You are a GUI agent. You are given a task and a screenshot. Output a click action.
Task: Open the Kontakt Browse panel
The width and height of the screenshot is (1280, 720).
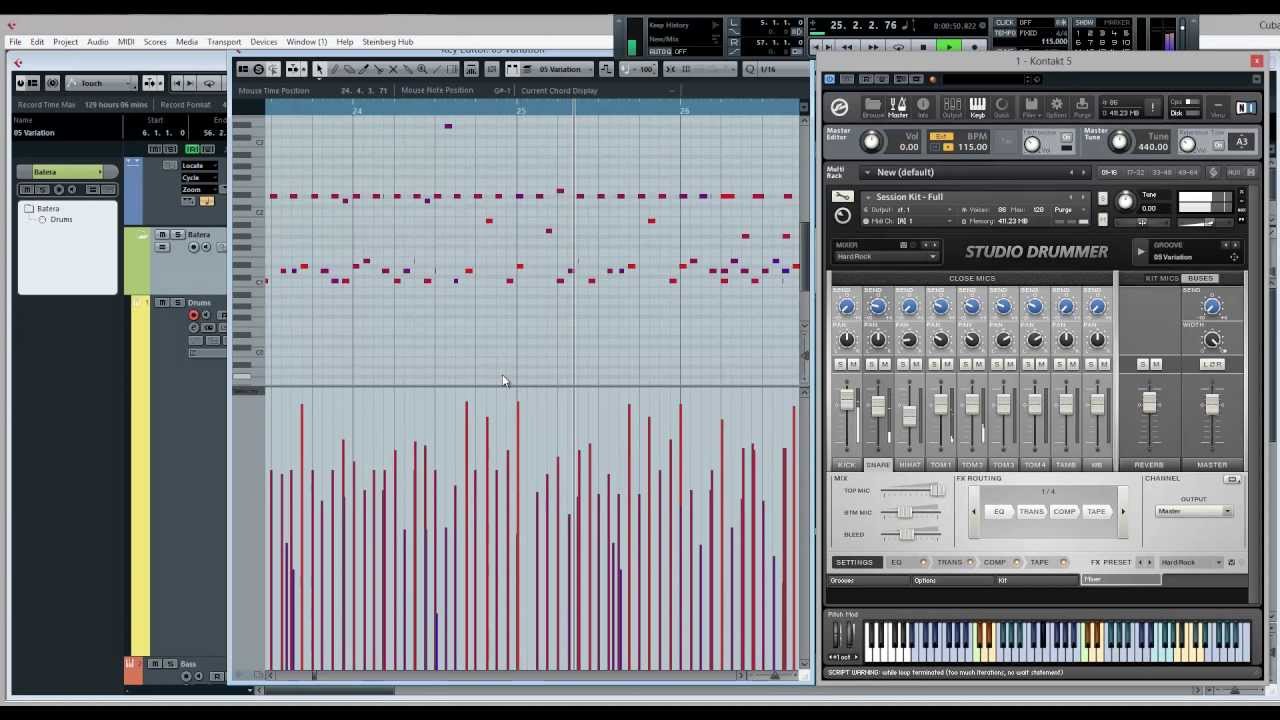click(x=873, y=107)
